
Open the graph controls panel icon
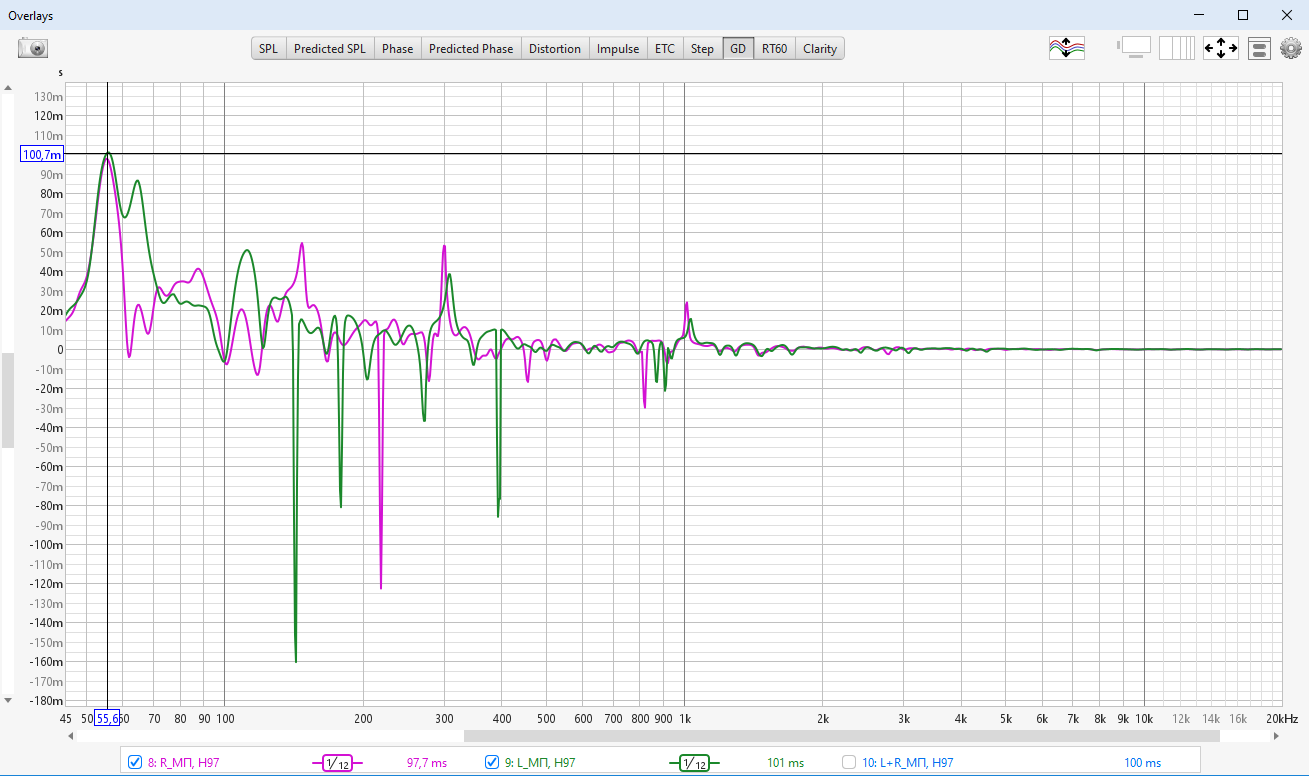coord(1259,48)
